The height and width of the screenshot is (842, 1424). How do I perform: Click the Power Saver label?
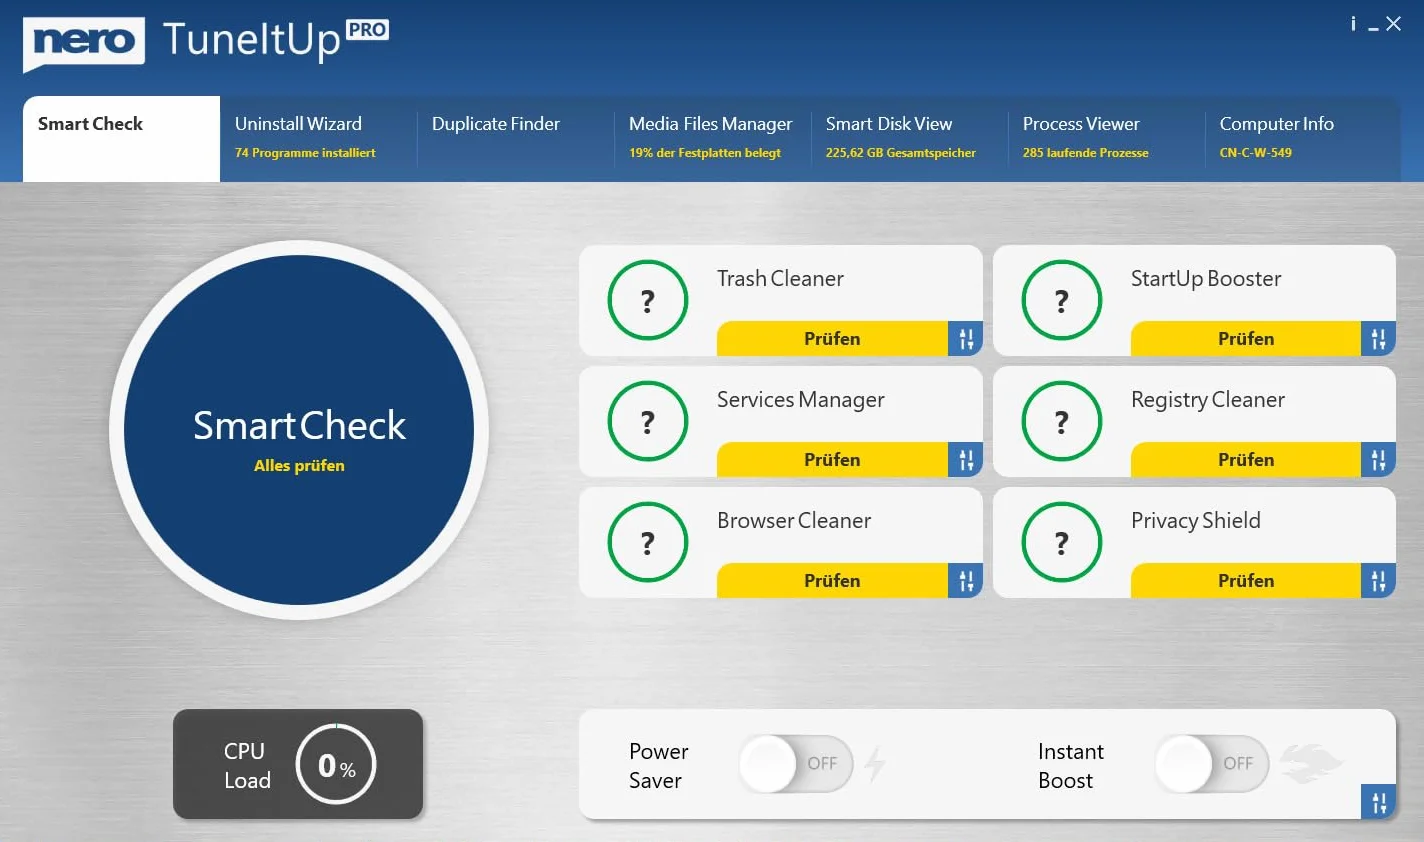(658, 766)
